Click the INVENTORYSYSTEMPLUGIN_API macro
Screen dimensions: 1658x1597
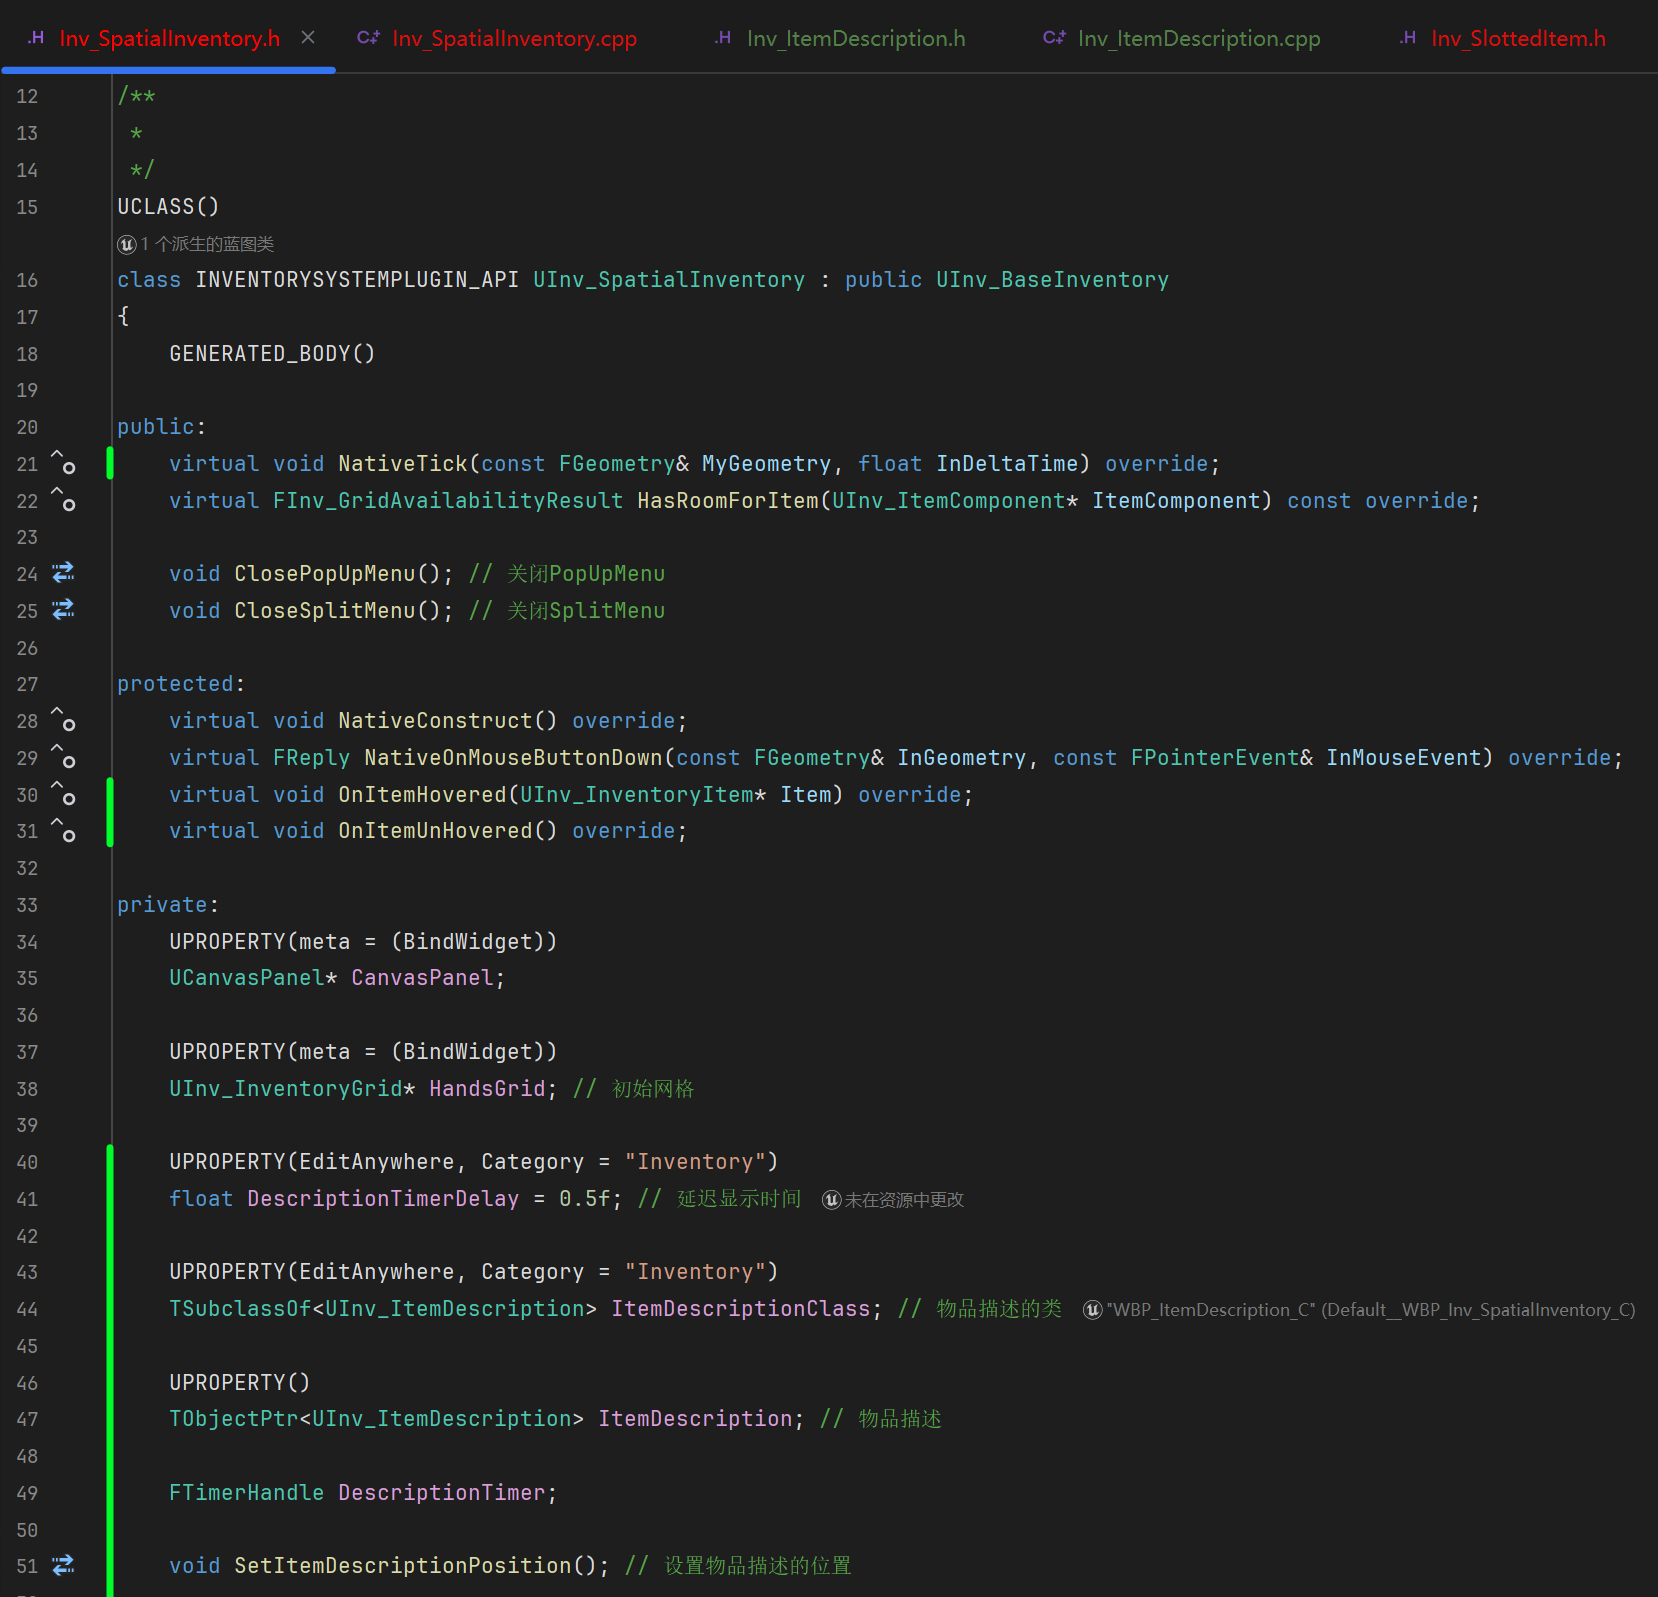point(357,280)
